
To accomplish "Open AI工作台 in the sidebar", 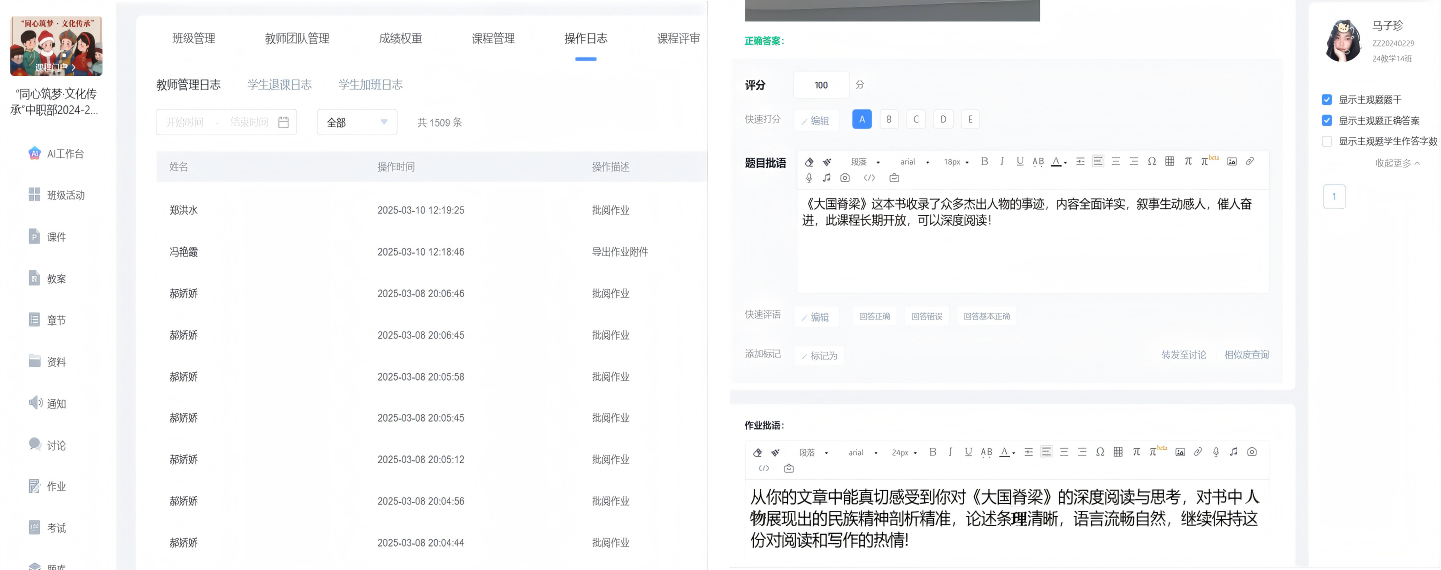I will (x=65, y=154).
